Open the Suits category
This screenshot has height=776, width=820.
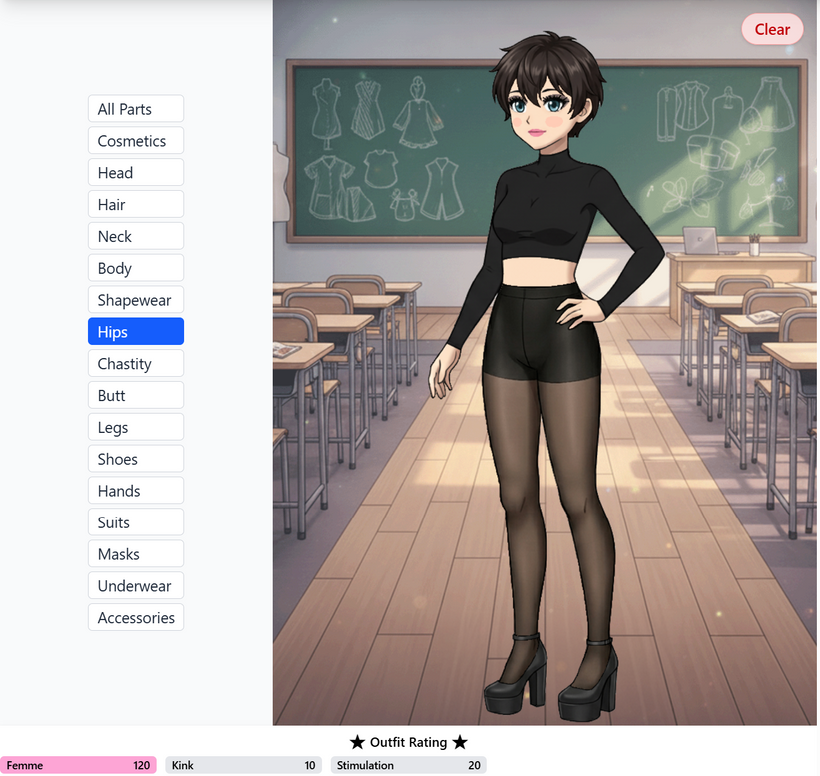click(135, 522)
